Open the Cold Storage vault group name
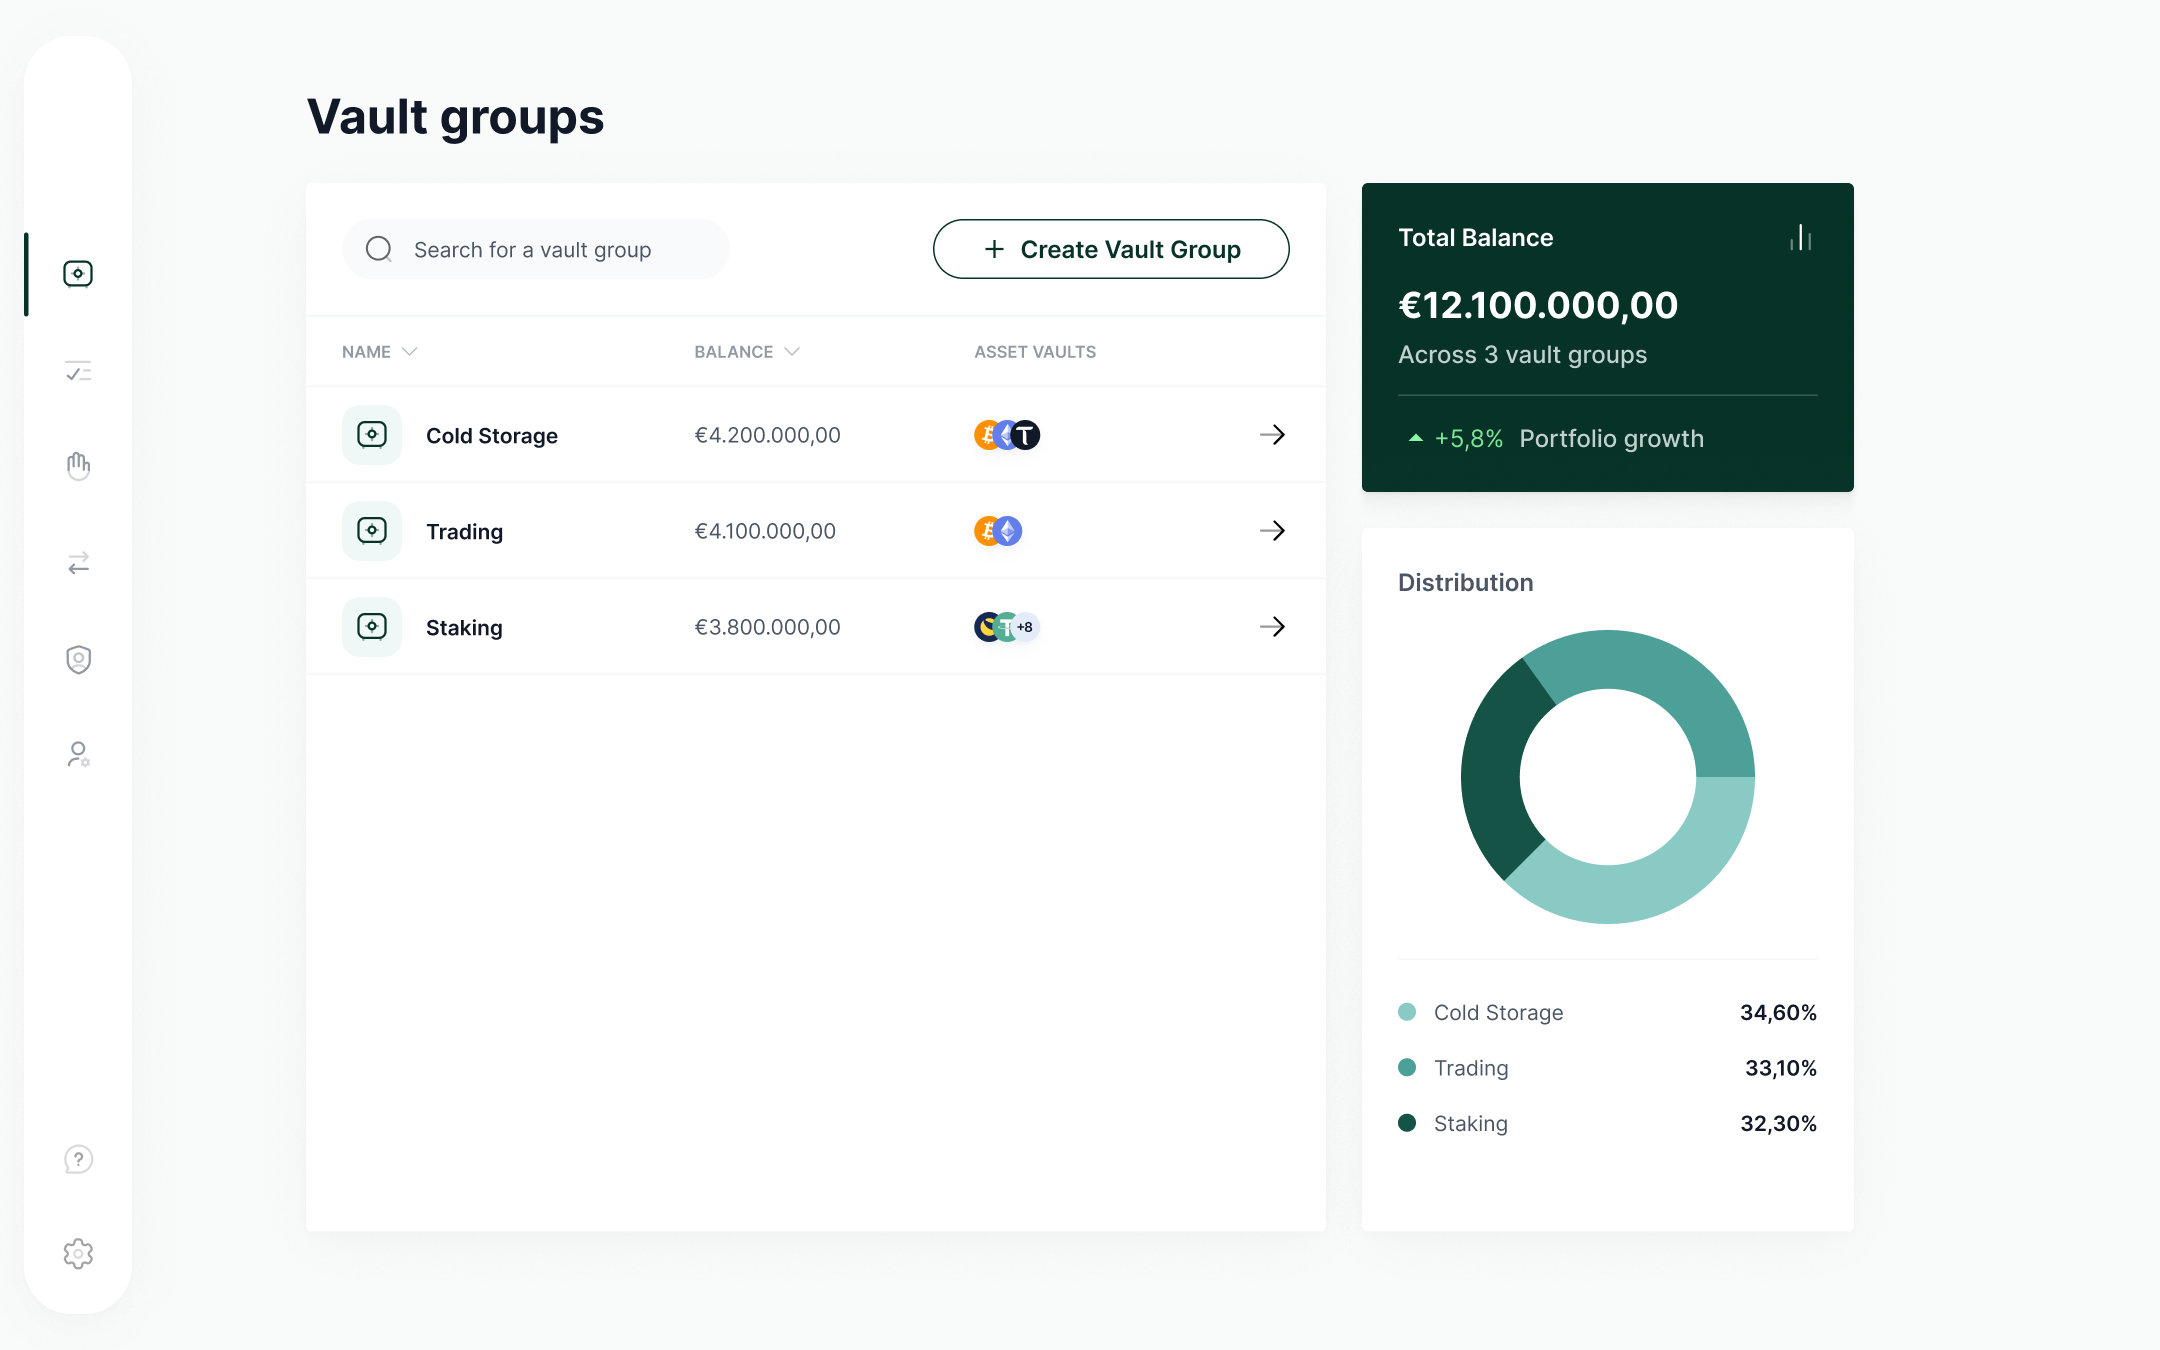 pos(491,436)
